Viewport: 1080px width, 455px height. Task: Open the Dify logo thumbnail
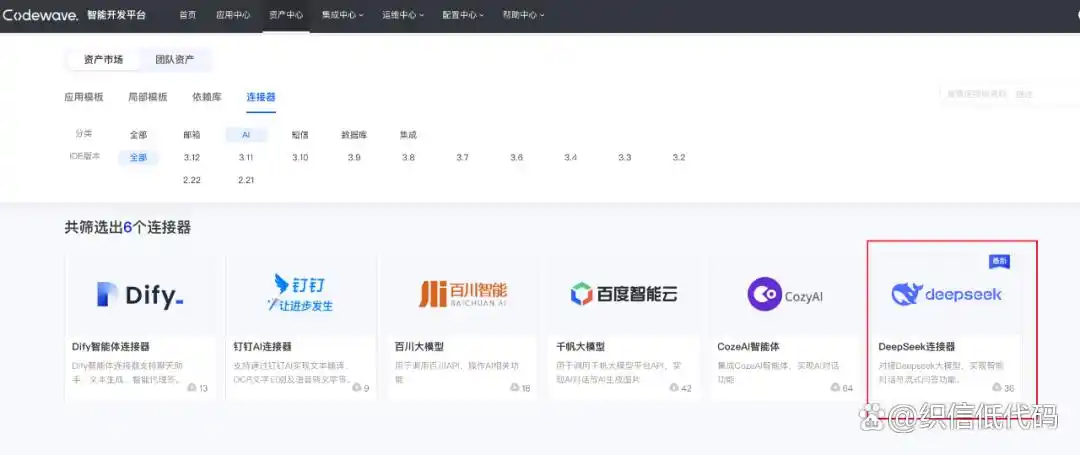[x=140, y=295]
